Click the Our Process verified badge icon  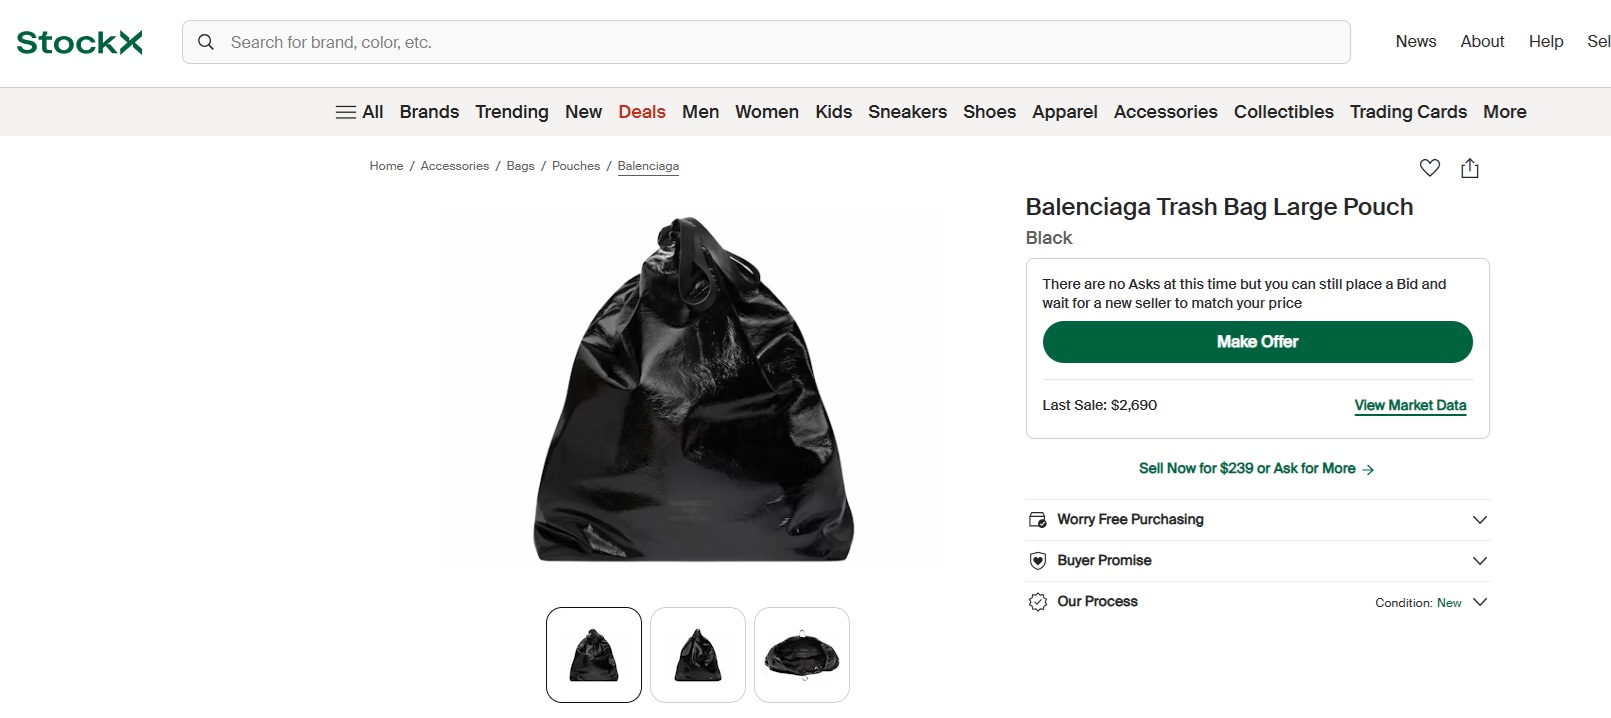(x=1038, y=602)
